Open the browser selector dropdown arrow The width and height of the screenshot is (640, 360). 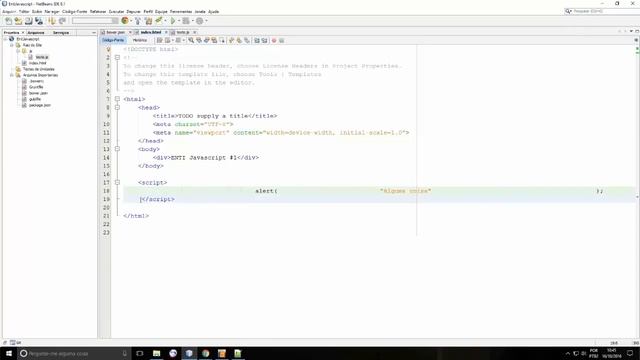pos(131,21)
